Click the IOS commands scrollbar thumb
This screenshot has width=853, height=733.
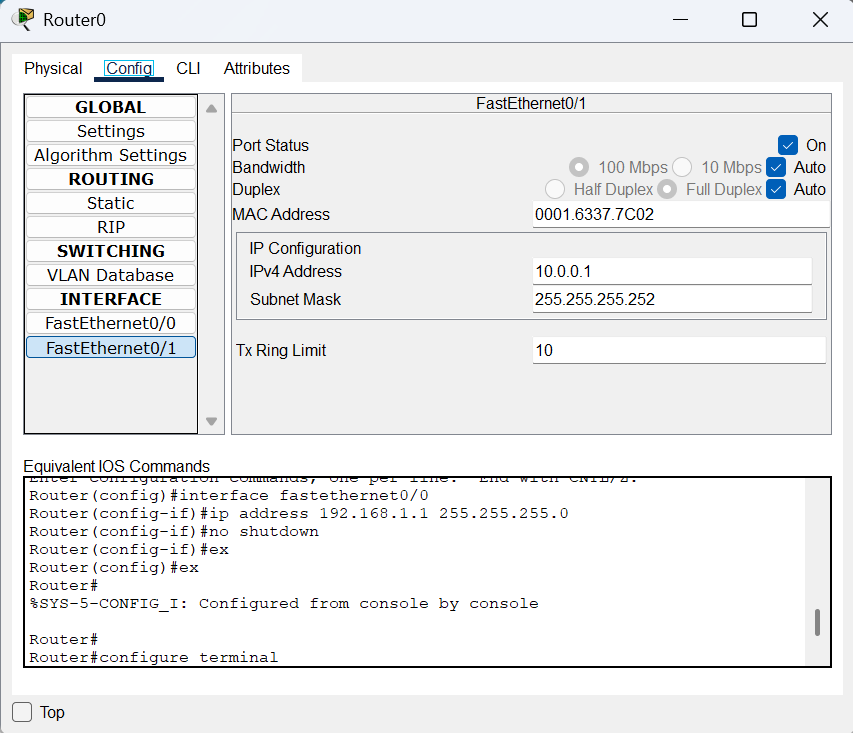(x=817, y=622)
